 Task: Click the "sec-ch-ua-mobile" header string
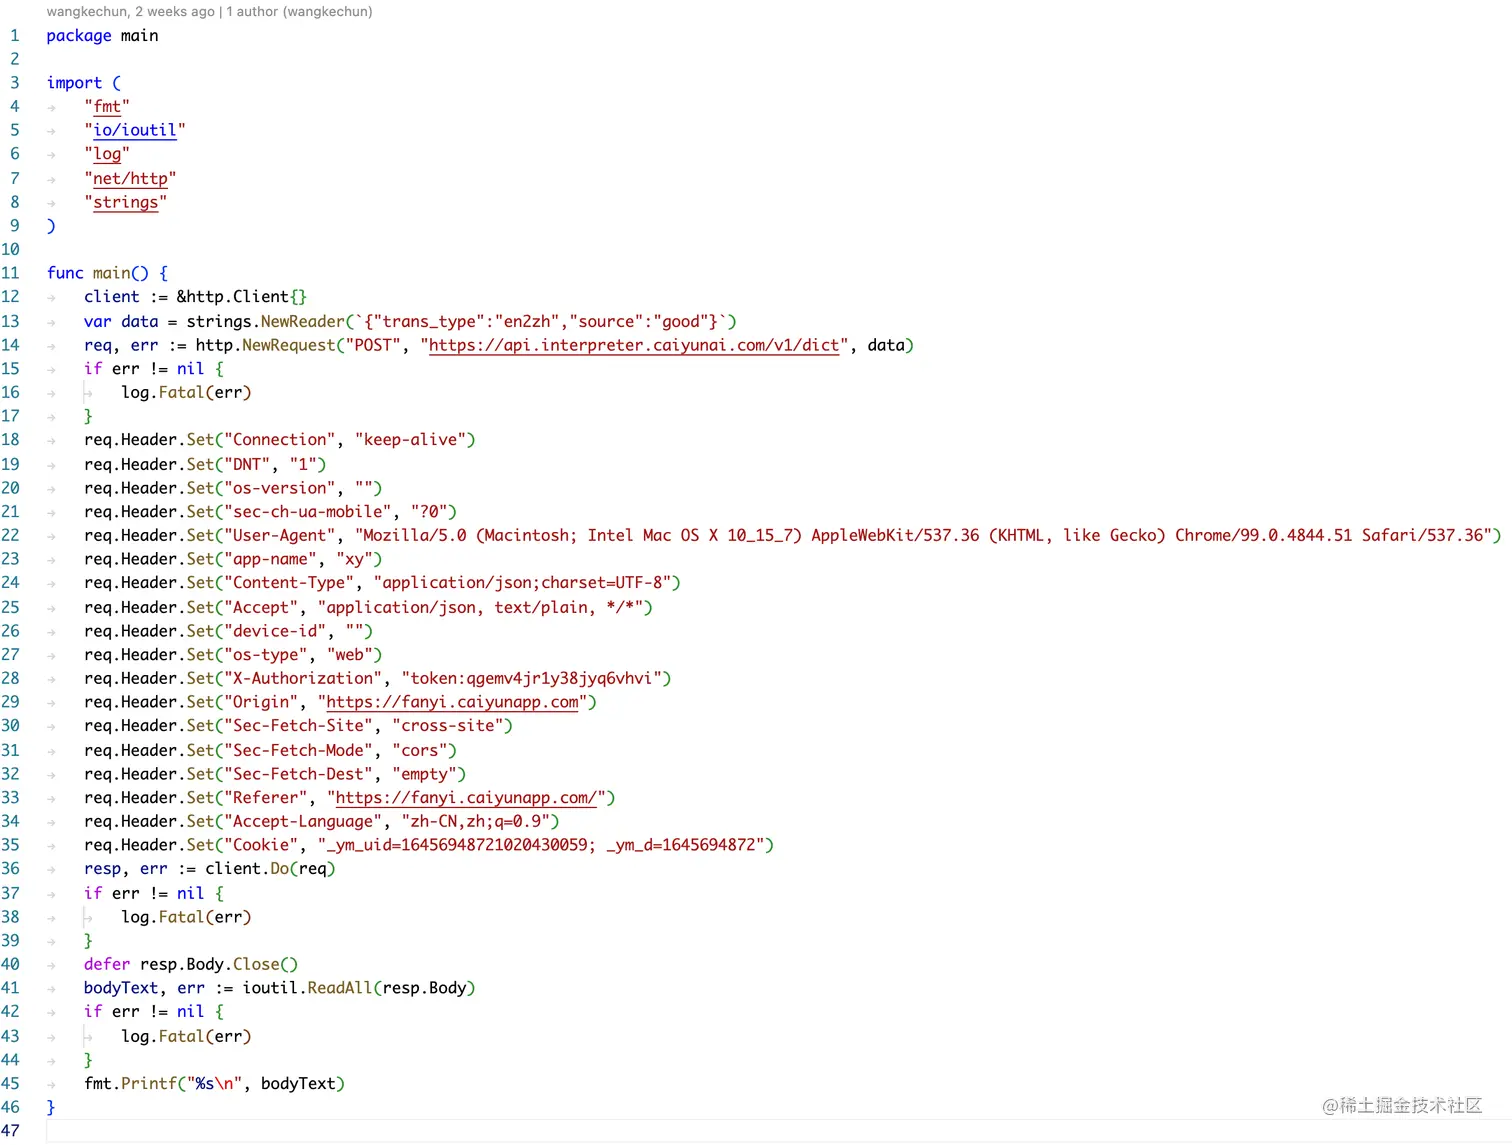[308, 512]
